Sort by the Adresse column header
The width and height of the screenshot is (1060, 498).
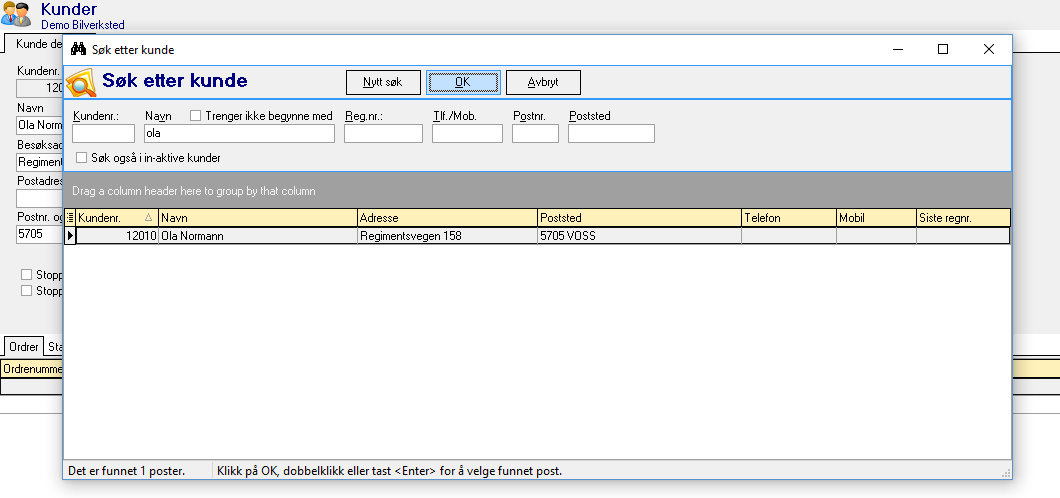(448, 218)
